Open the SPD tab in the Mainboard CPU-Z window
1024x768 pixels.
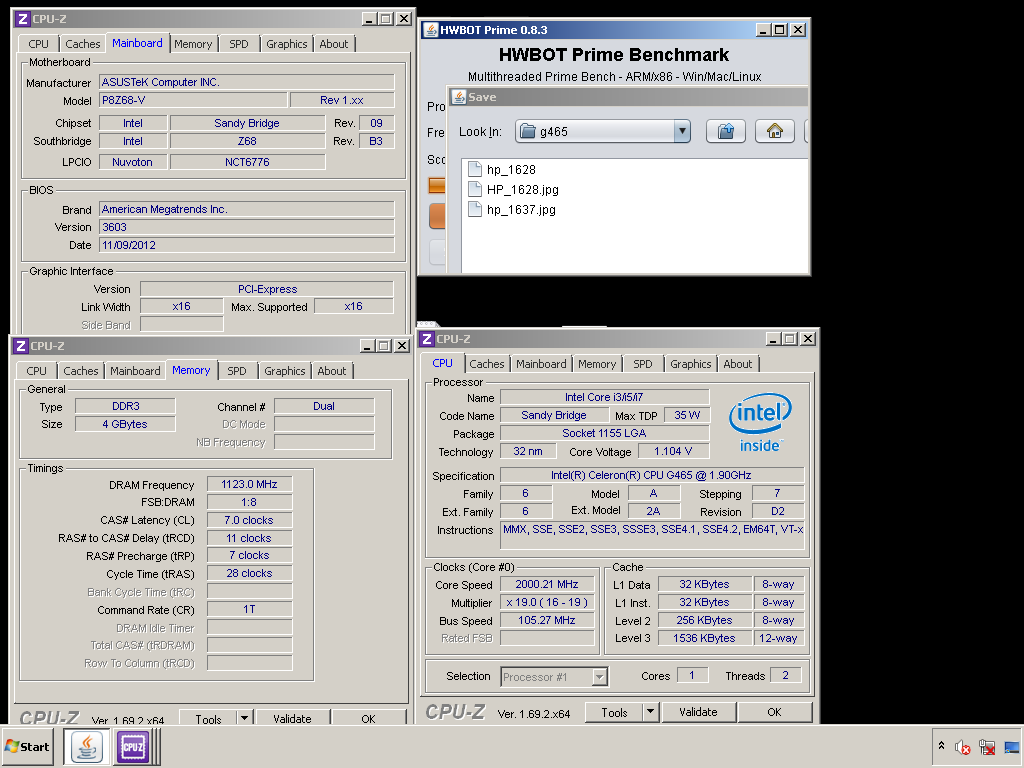[239, 44]
